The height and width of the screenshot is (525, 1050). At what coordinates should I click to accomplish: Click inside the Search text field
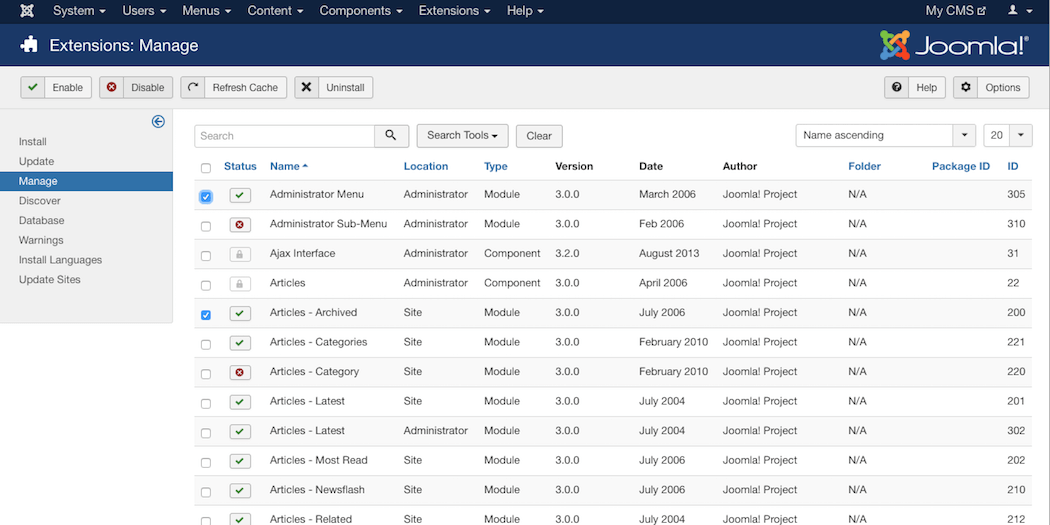[x=284, y=136]
